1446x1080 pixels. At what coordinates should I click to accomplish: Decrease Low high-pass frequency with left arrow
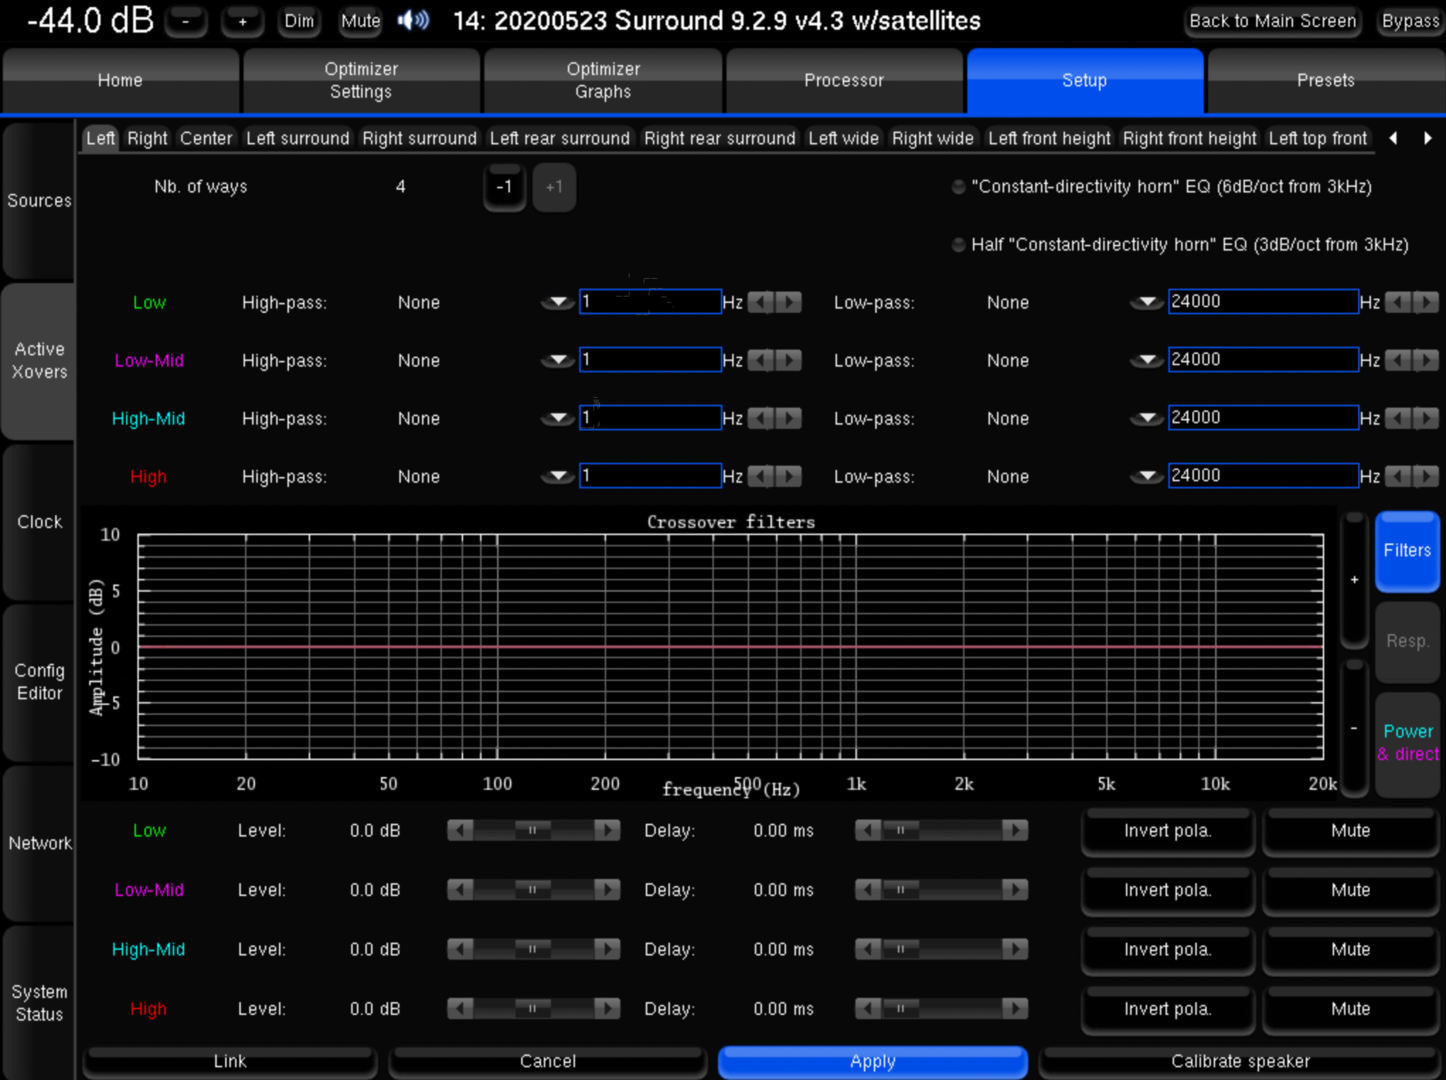click(761, 302)
